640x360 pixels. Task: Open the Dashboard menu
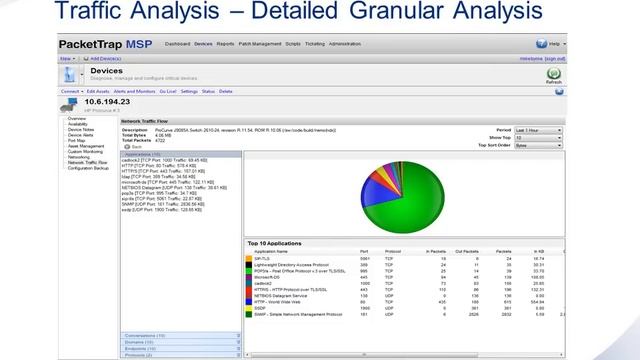pyautogui.click(x=178, y=44)
